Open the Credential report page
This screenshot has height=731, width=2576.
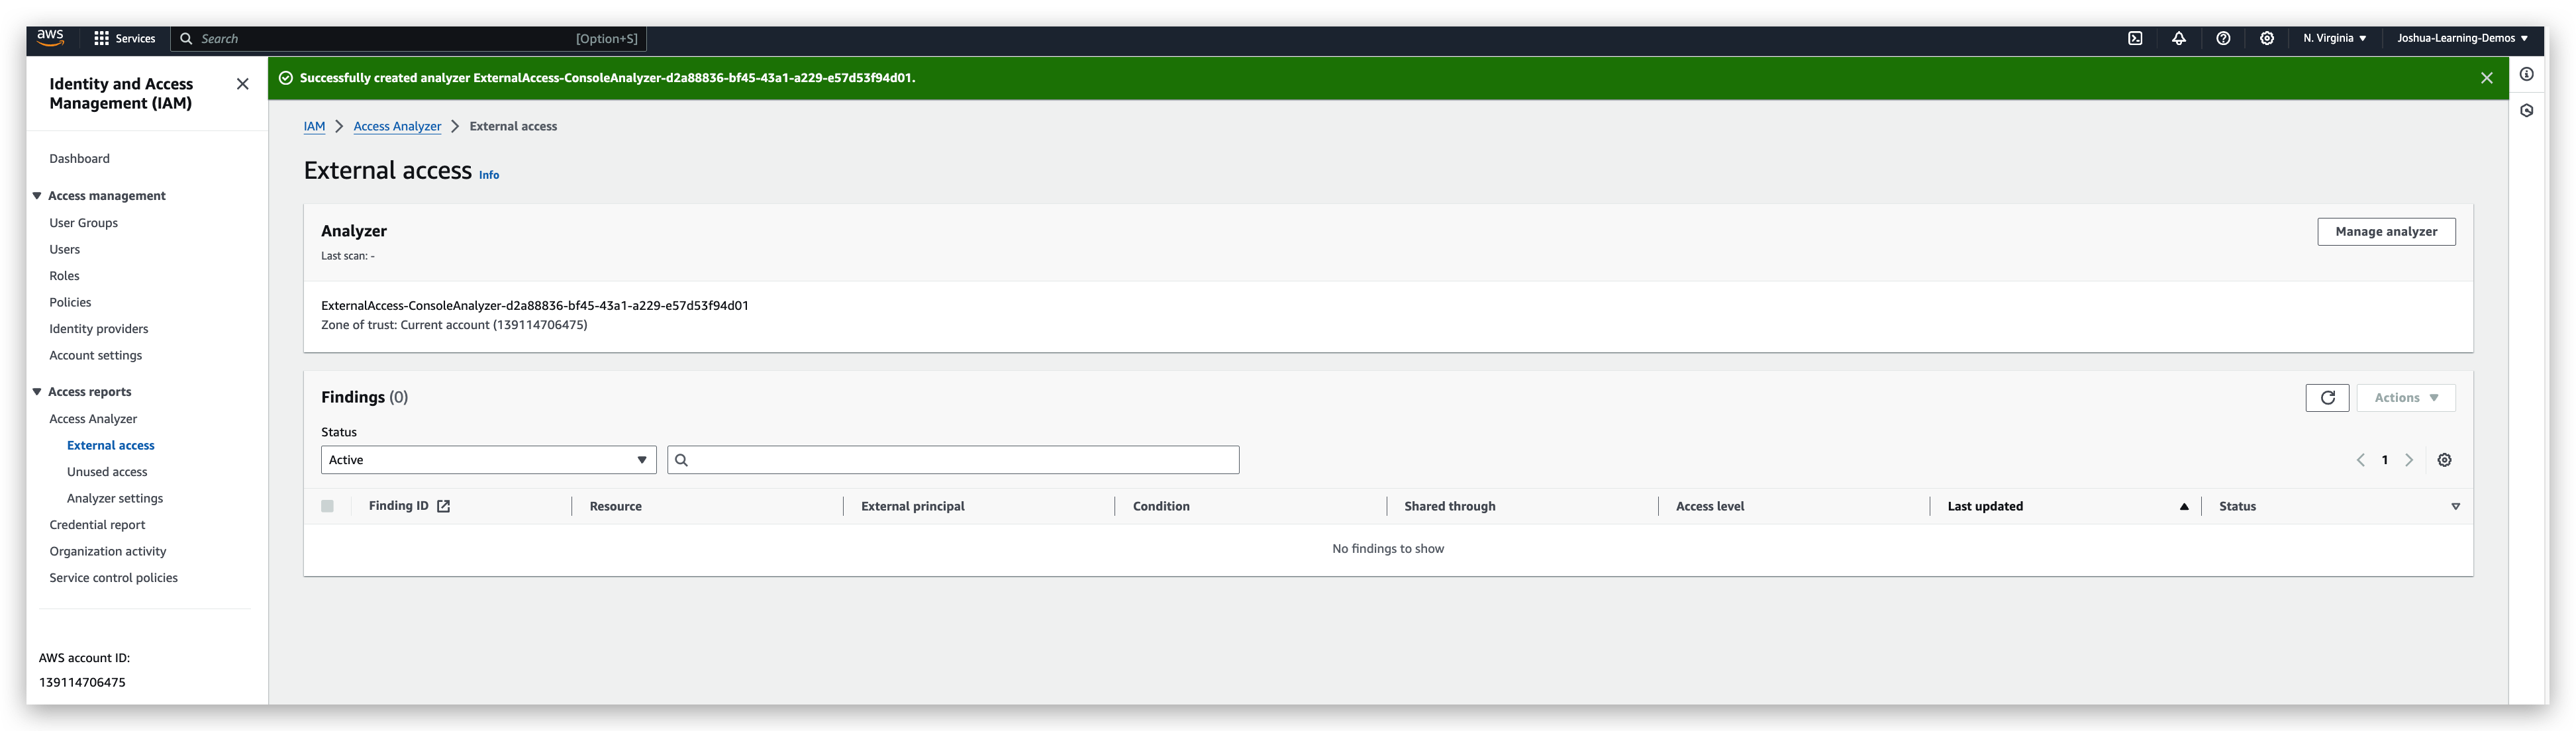click(x=97, y=524)
